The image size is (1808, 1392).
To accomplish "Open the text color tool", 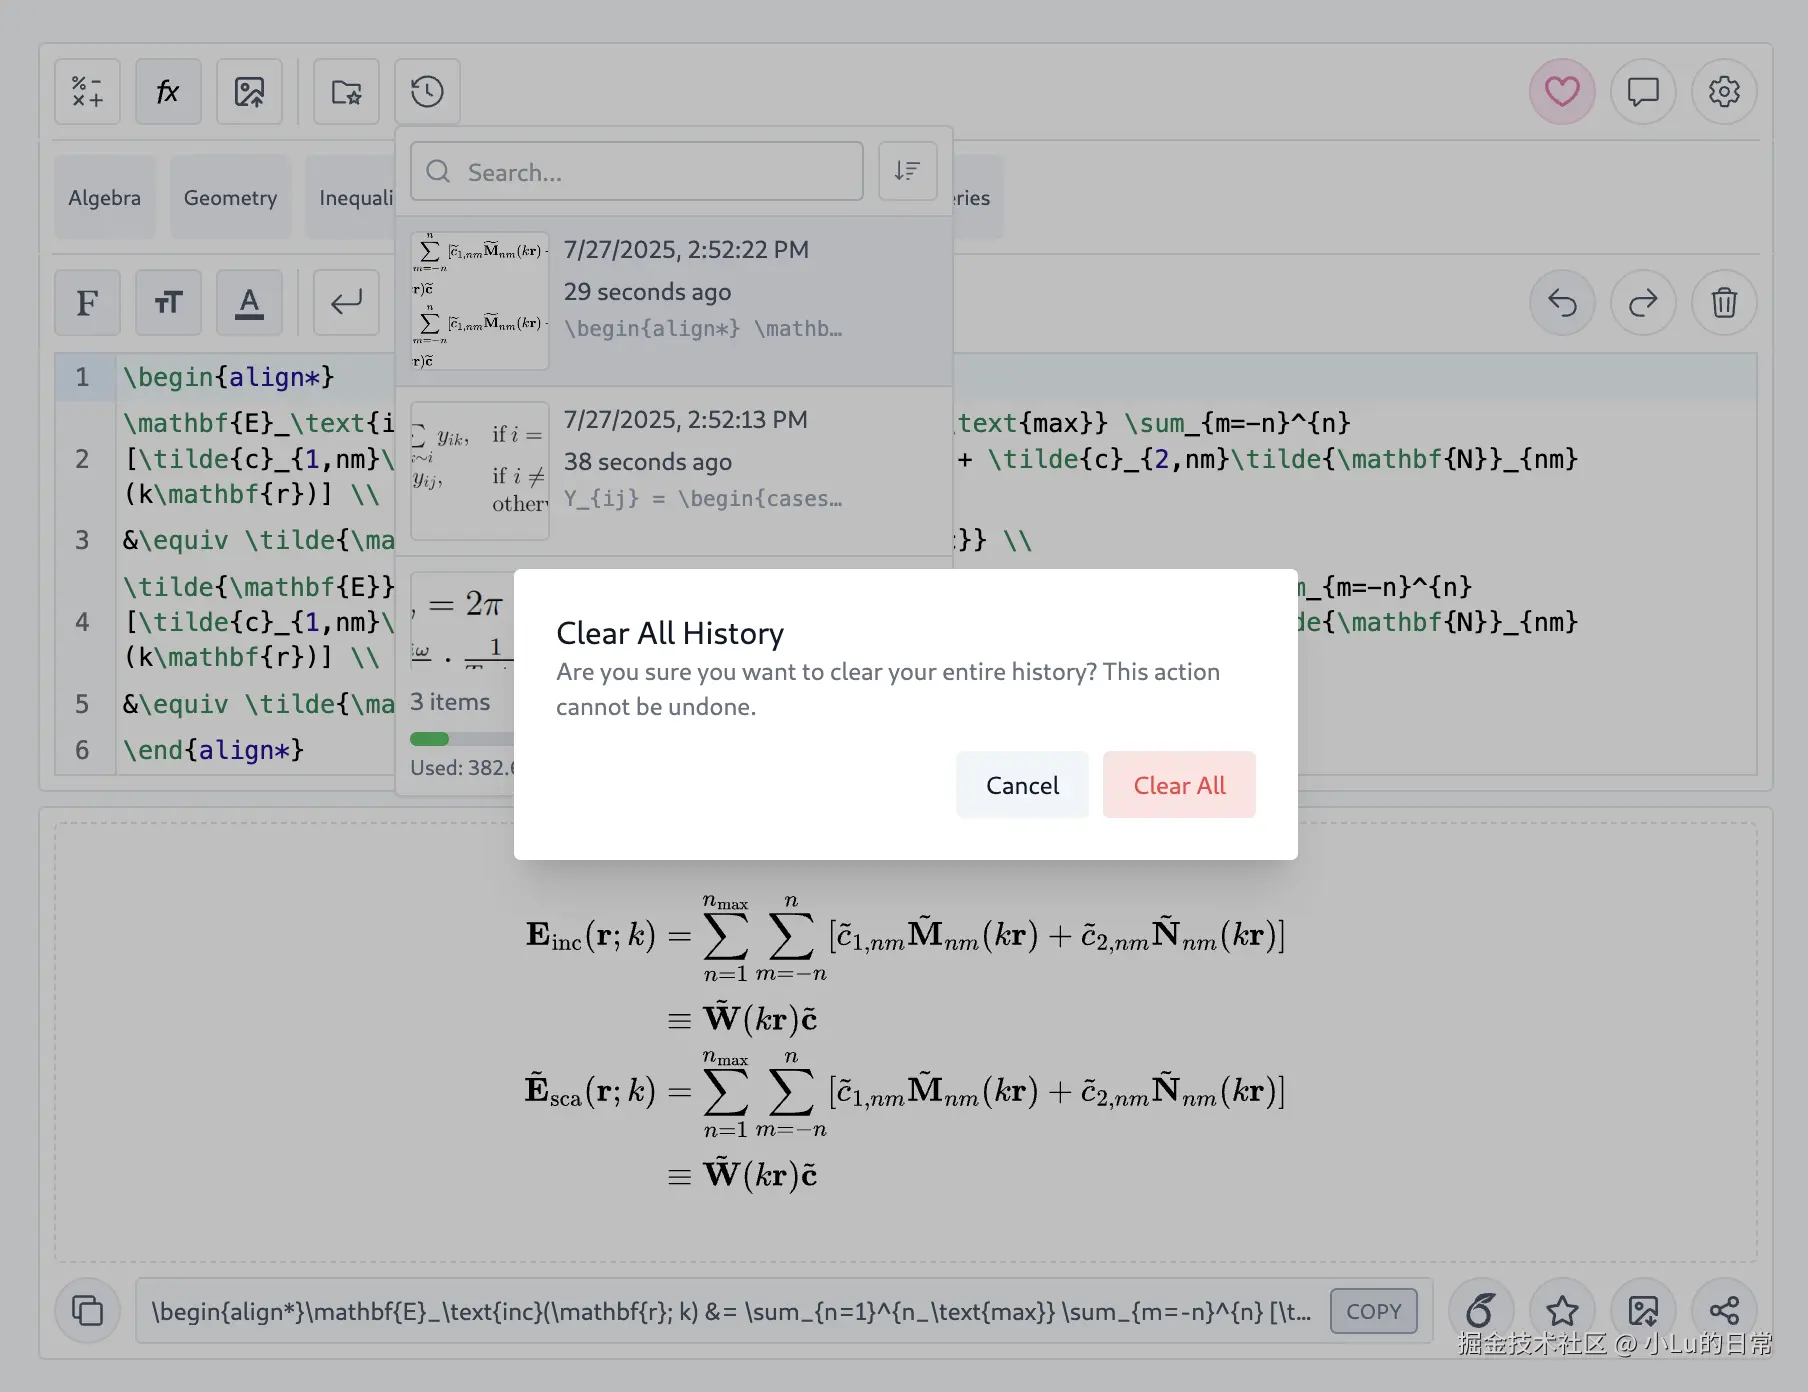I will click(x=249, y=302).
